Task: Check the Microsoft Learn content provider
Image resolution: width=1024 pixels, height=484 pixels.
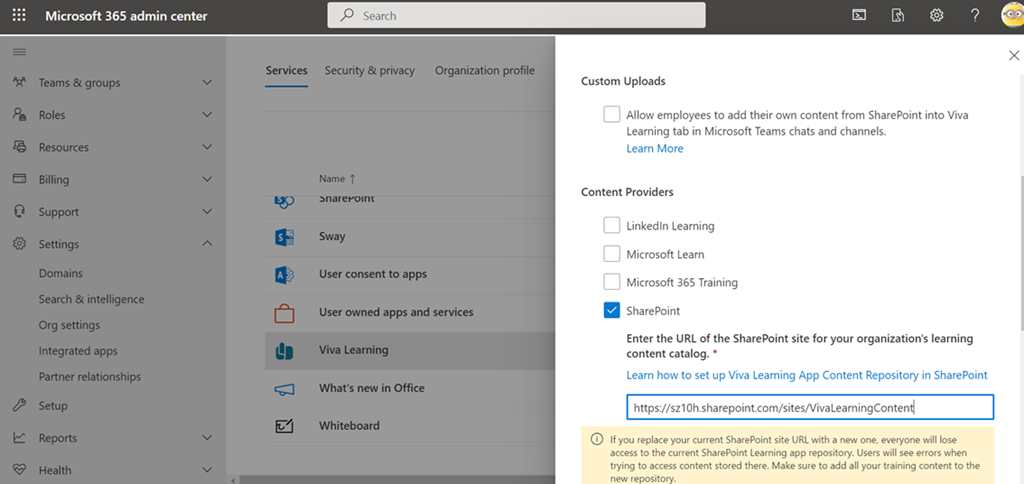Action: coord(612,254)
